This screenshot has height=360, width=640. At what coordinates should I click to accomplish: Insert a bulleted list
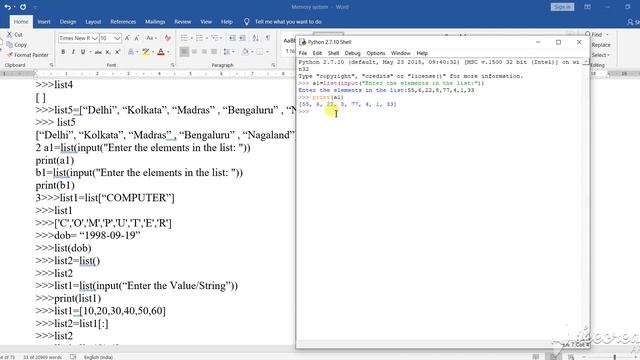coord(184,38)
